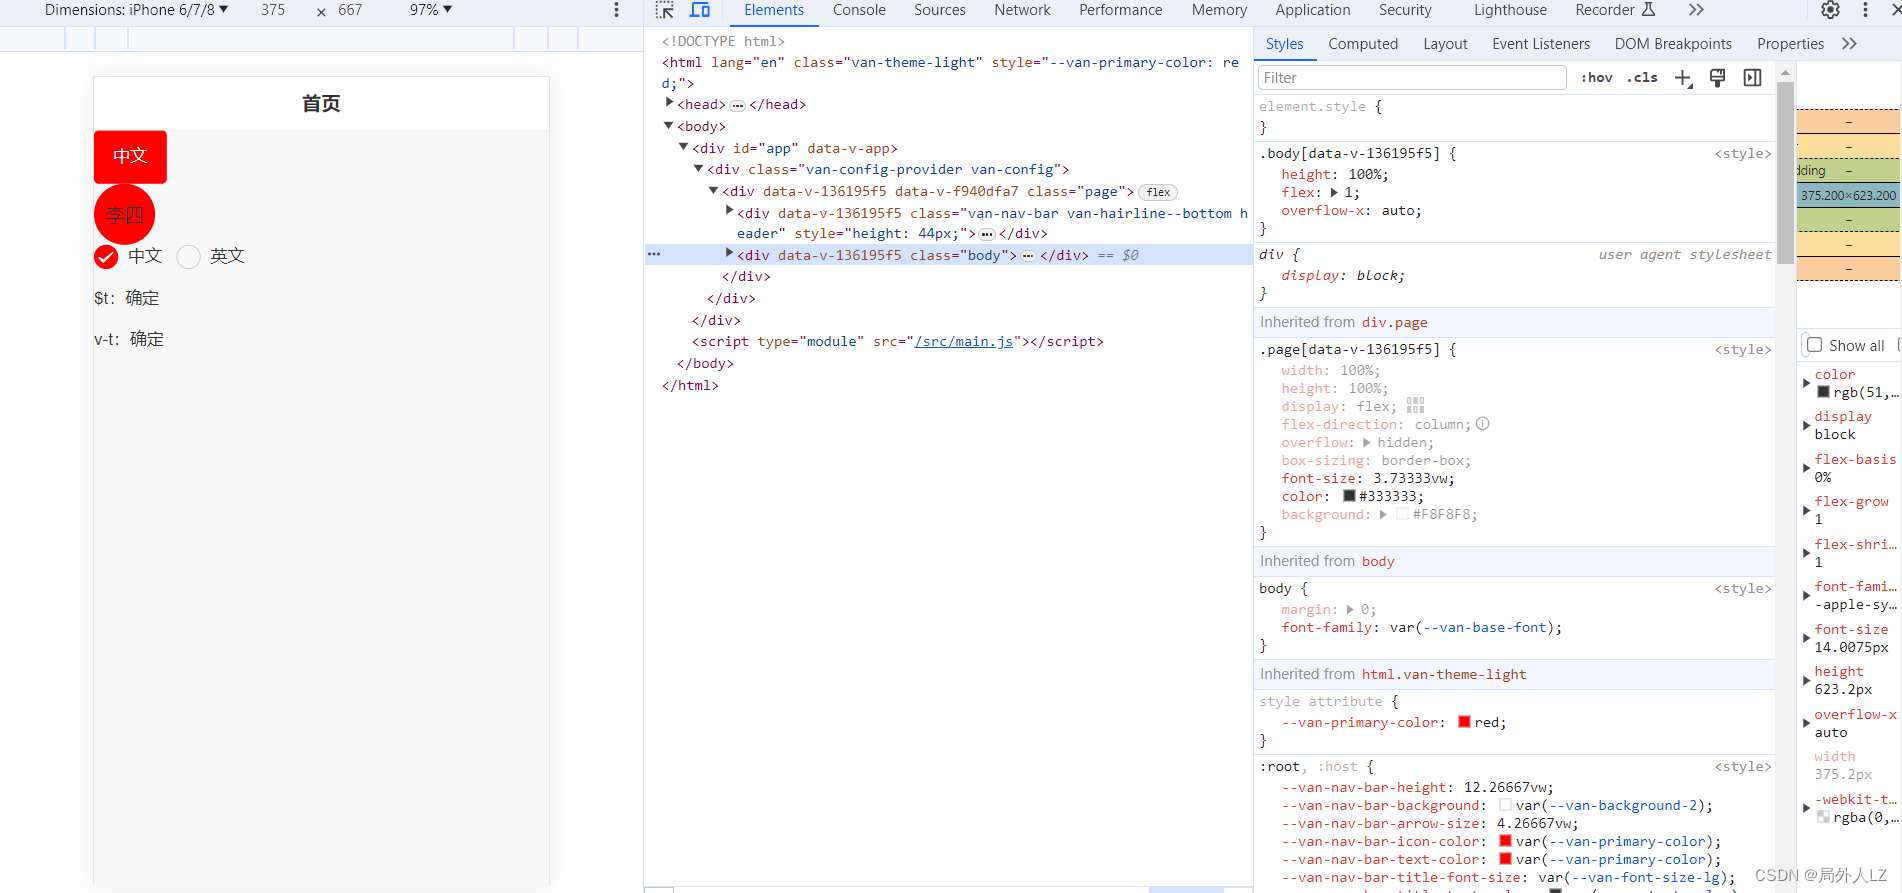1902x893 pixels.
Task: Click the #F8F8F8 background swatch
Action: click(1402, 514)
